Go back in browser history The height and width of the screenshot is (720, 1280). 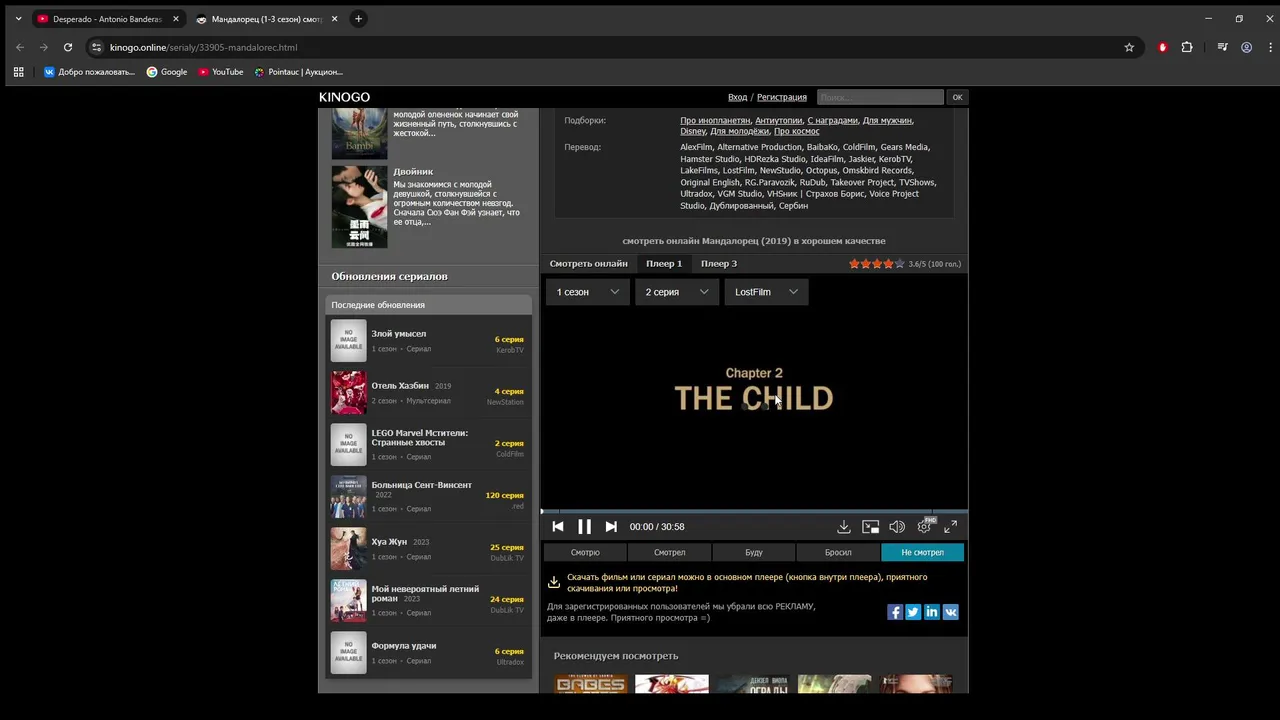coord(20,47)
